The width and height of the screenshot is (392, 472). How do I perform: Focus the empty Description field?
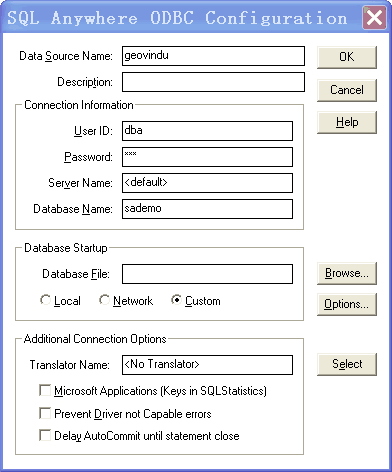pos(213,82)
